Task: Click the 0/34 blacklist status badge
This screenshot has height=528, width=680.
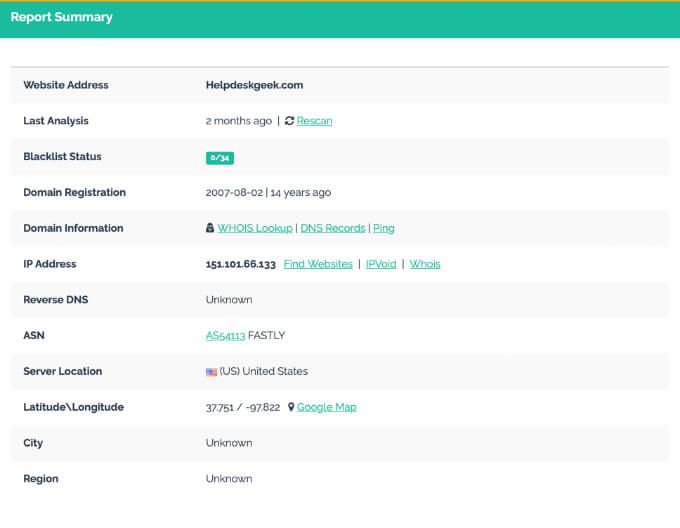Action: point(220,158)
